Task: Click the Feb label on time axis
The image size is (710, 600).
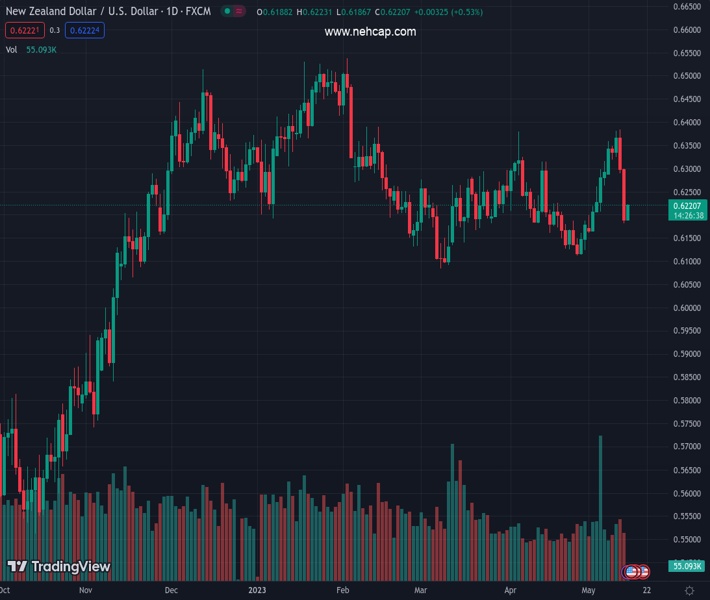Action: [x=343, y=590]
